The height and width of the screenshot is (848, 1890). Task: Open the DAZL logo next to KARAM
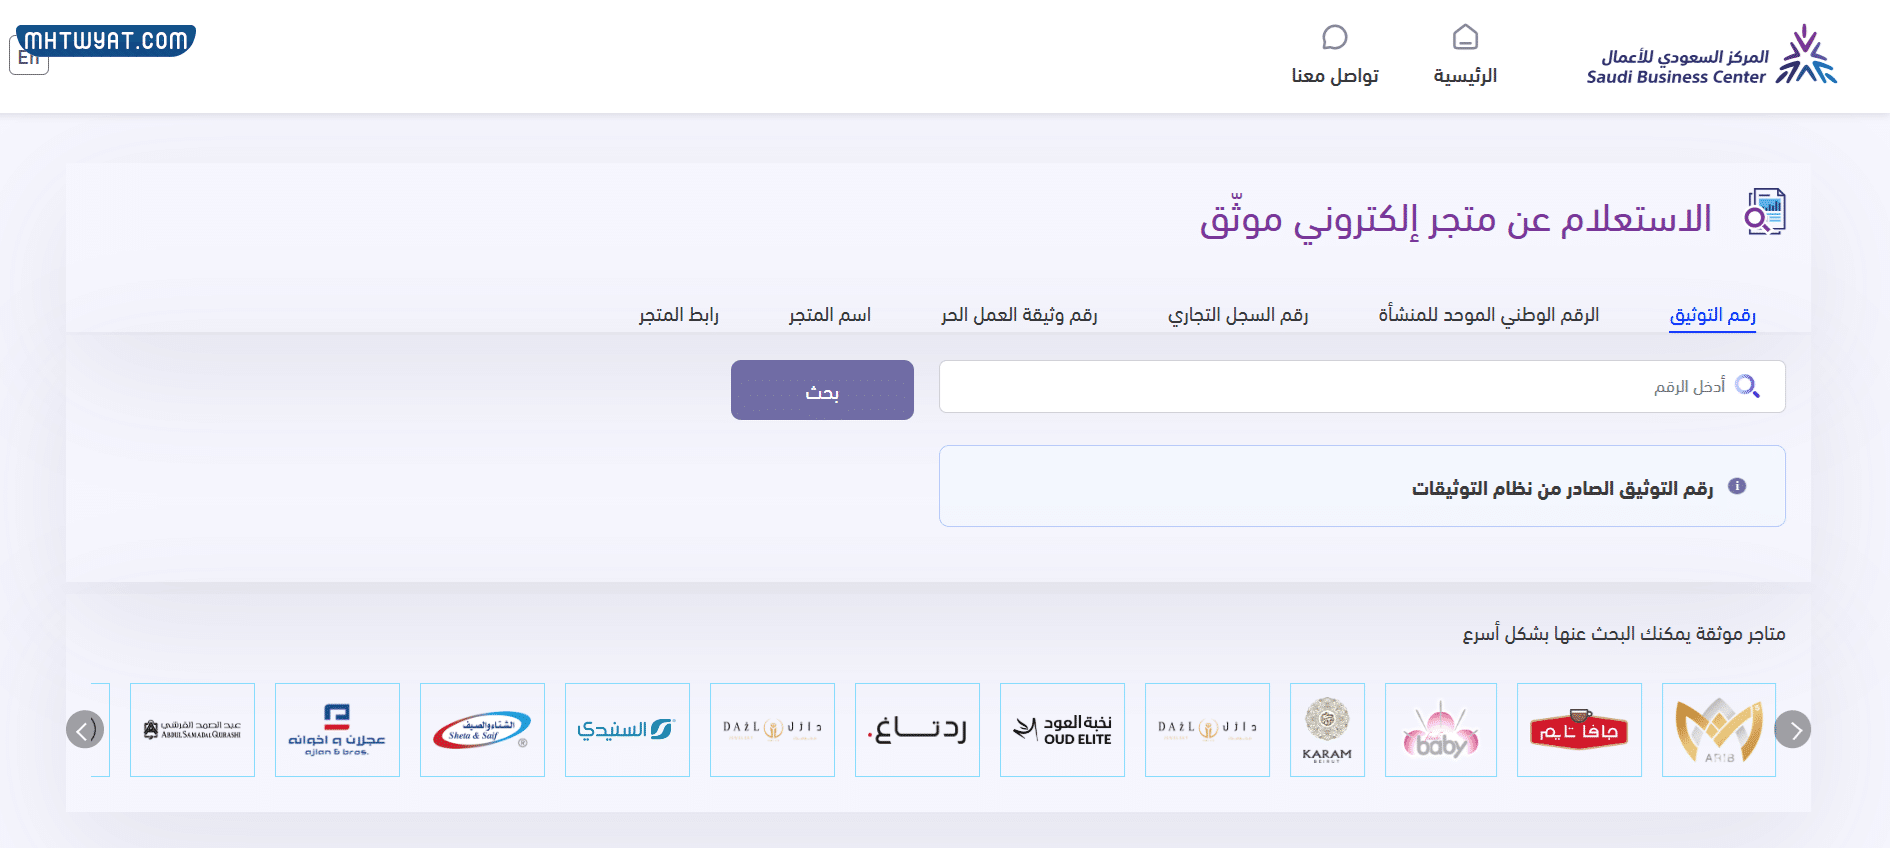(x=1207, y=730)
